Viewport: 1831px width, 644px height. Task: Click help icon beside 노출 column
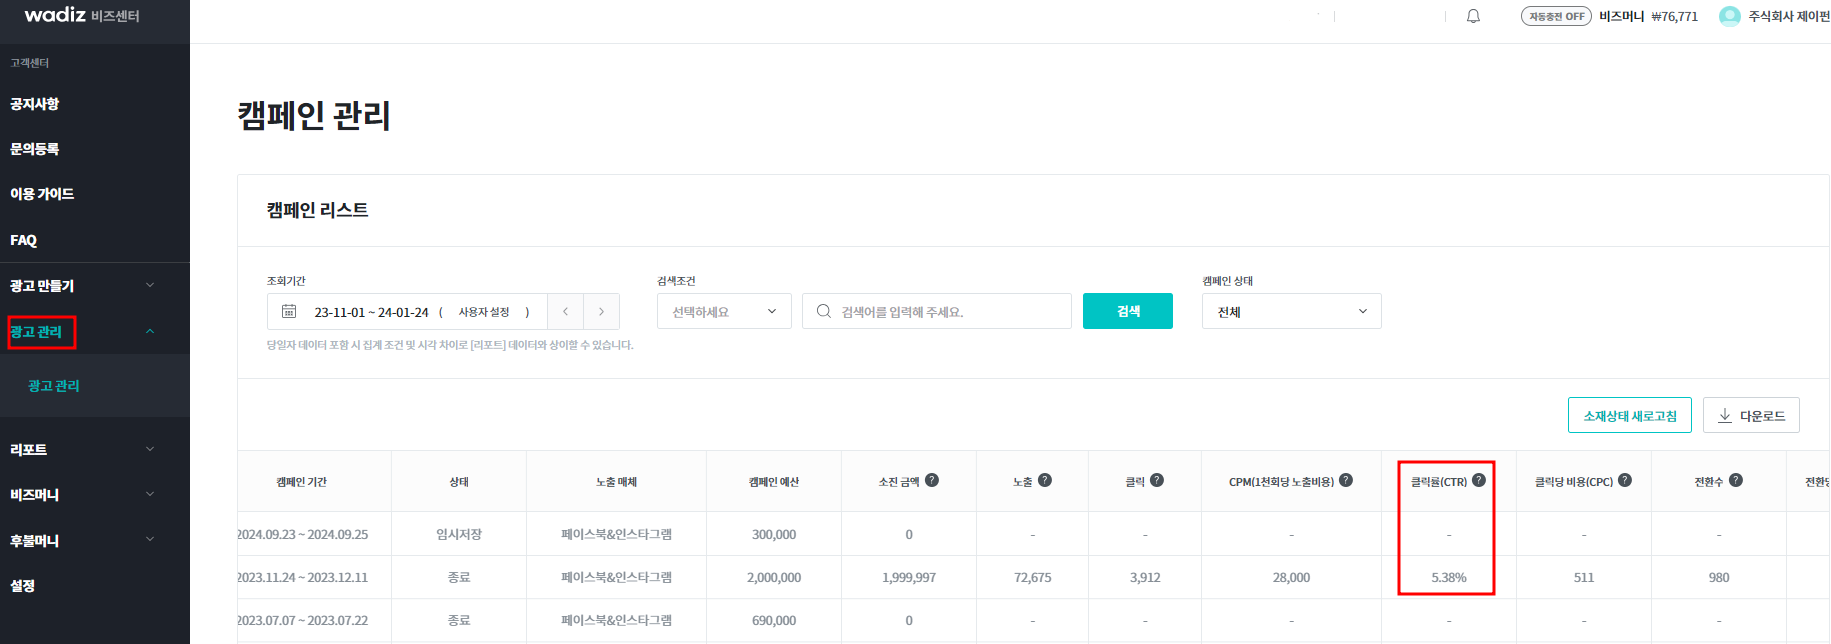point(1045,480)
